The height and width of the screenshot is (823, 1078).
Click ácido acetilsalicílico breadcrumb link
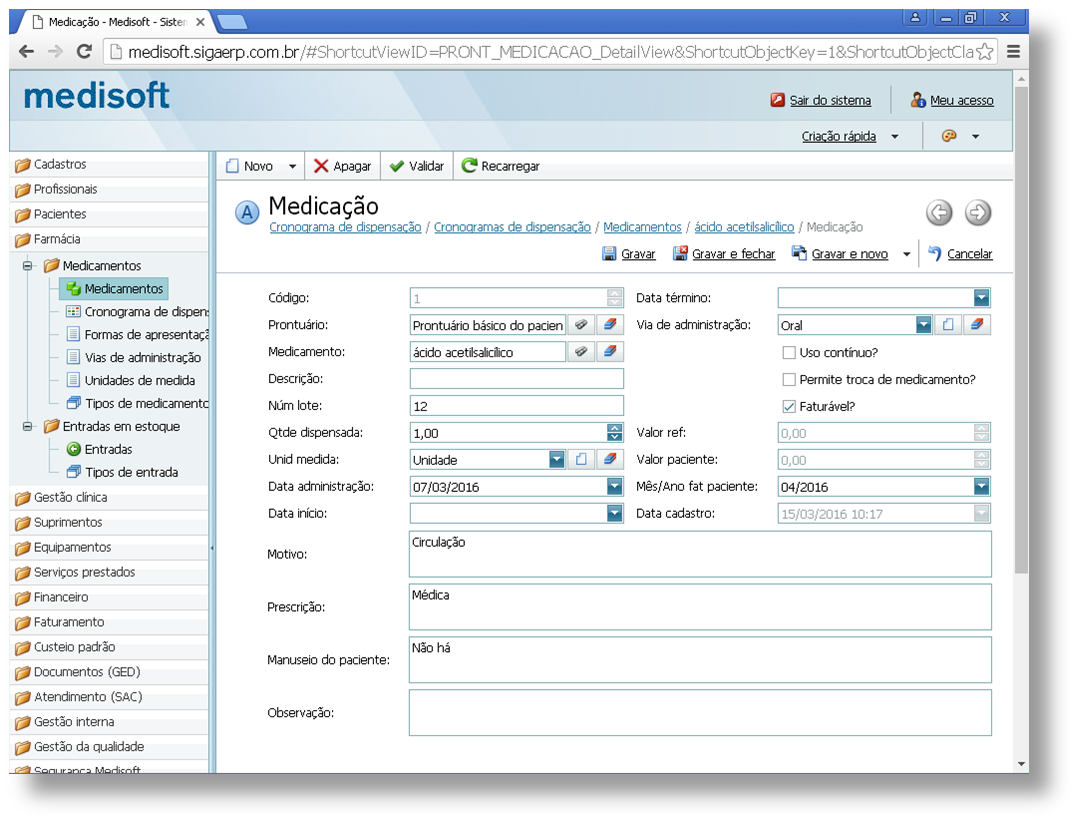tap(744, 227)
